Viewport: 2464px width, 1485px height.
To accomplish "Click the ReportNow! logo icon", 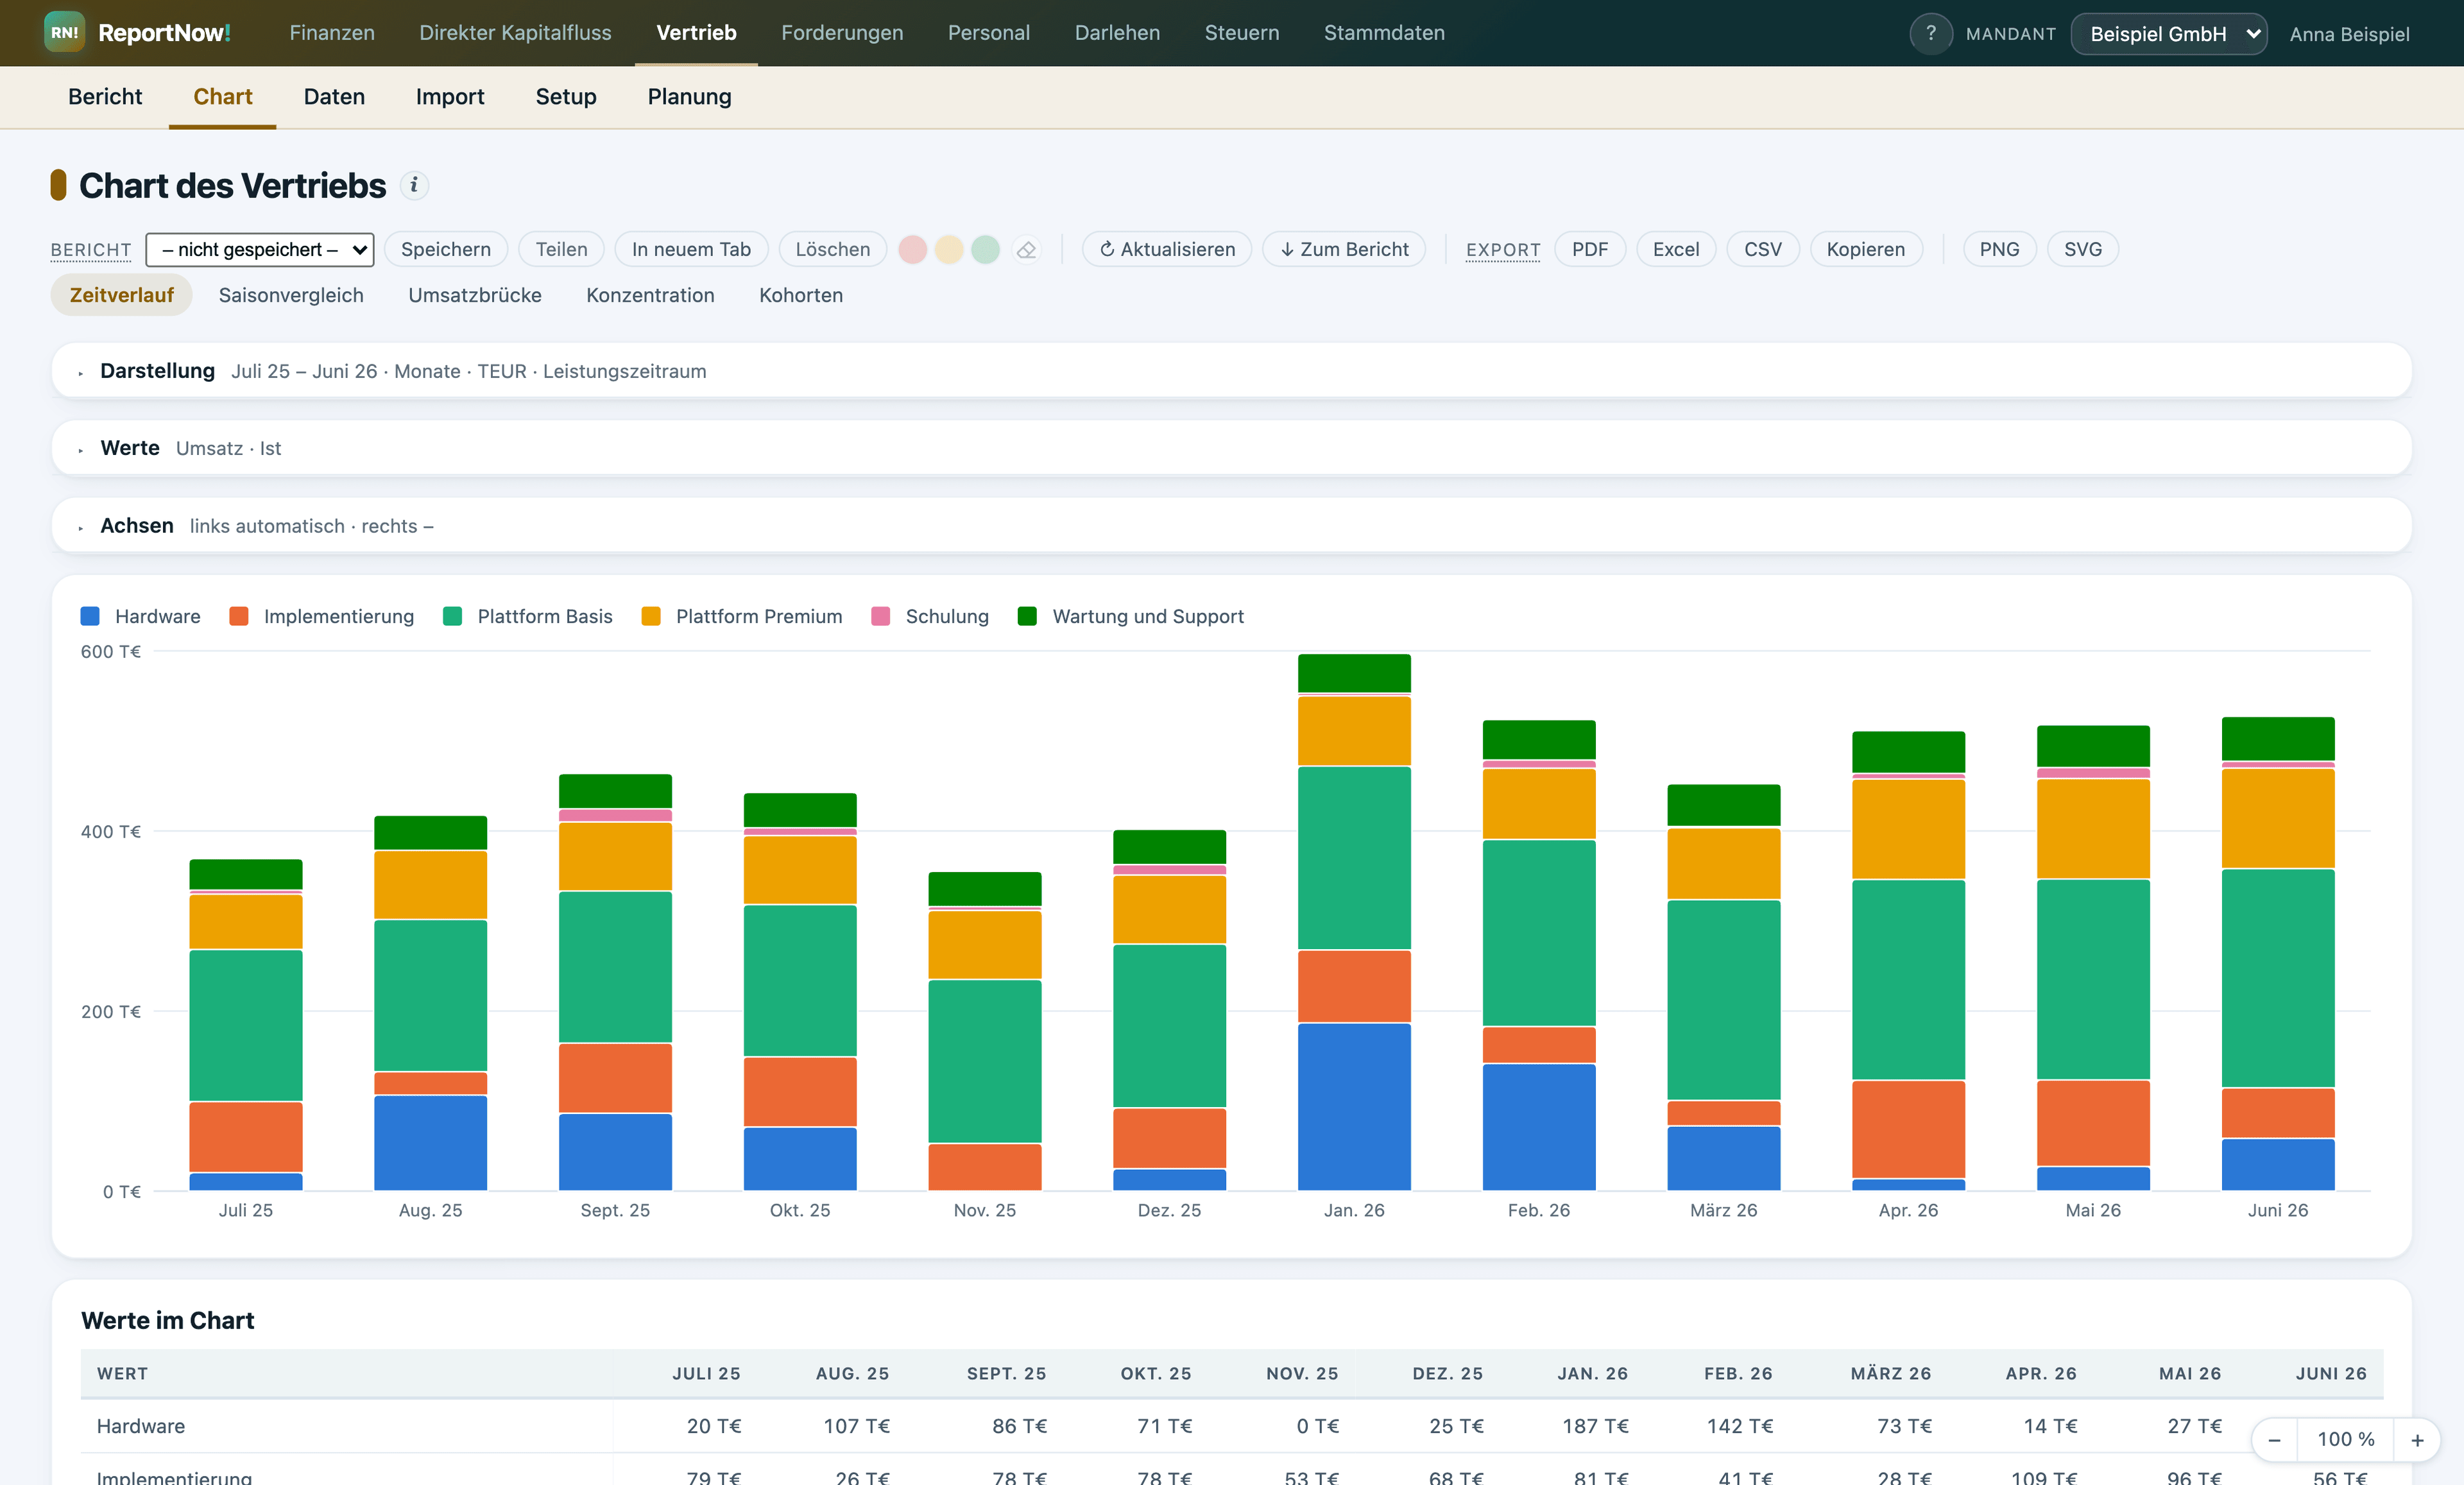I will point(64,33).
